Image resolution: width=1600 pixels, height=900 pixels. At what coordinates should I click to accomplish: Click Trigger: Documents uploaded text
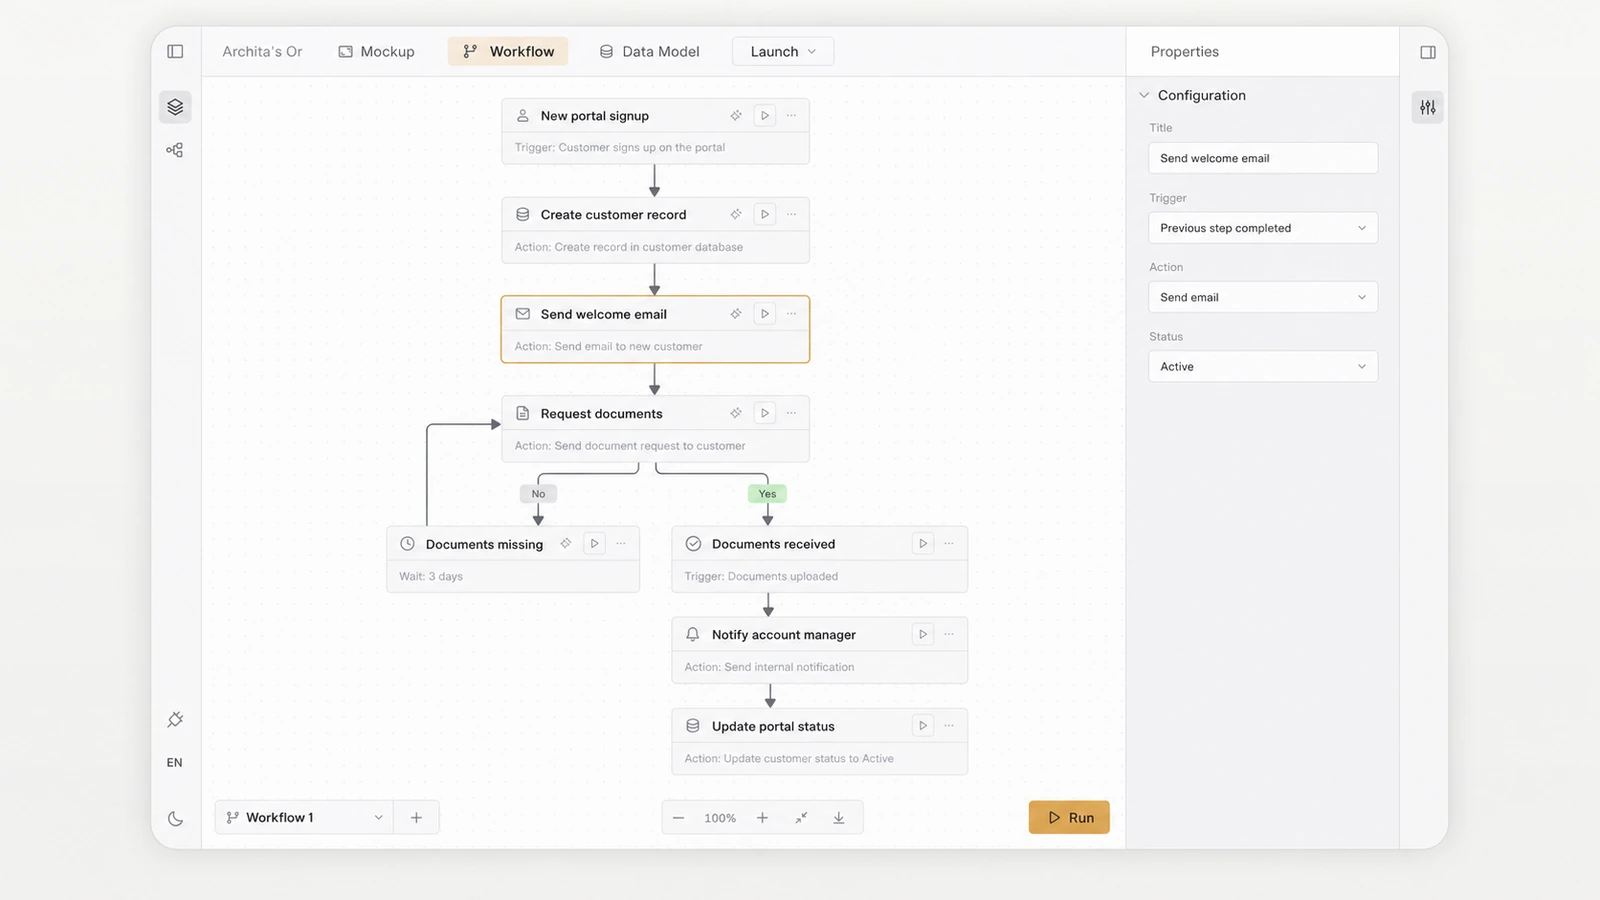click(x=761, y=577)
